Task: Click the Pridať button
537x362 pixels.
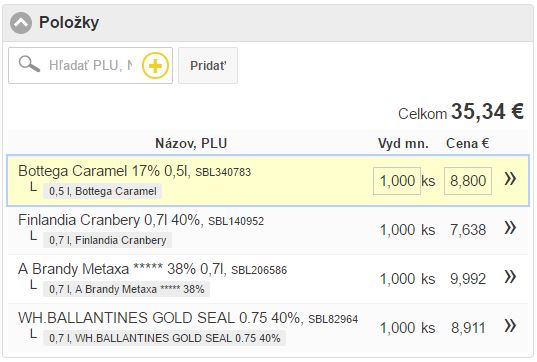Action: pos(208,65)
